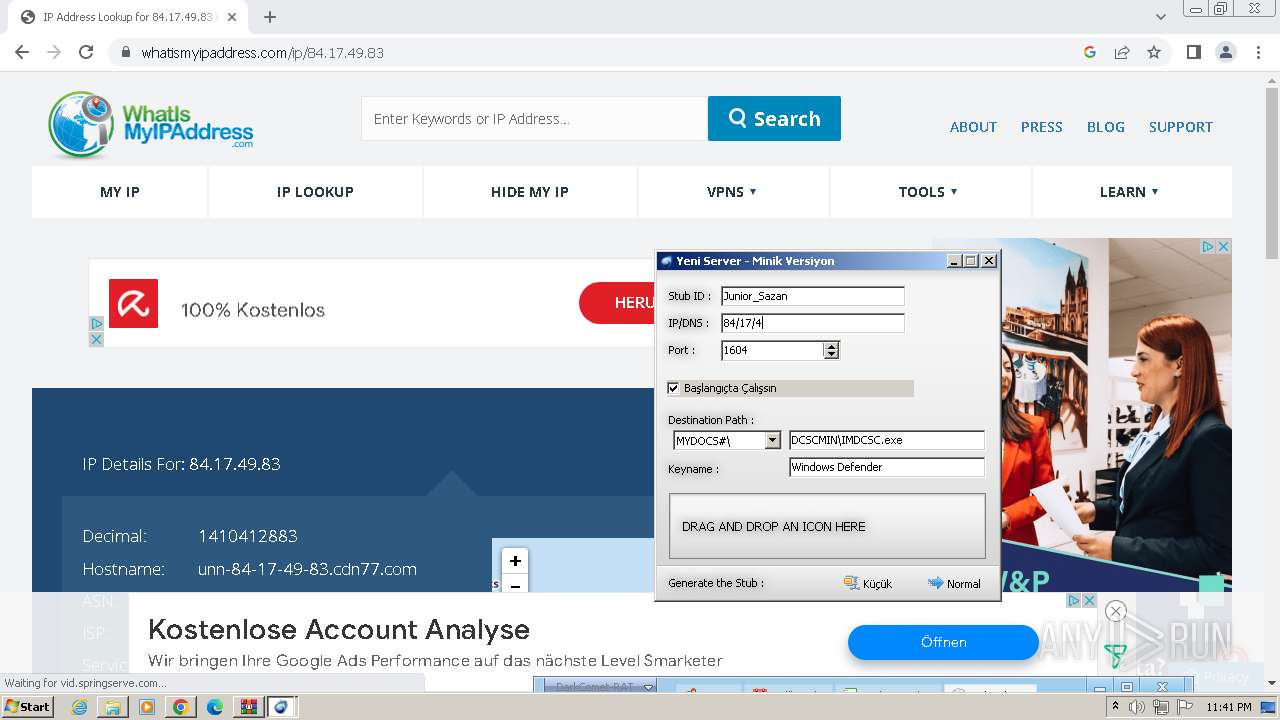Viewport: 1280px width, 720px height.
Task: Go back with browser back arrow
Action: click(x=22, y=52)
